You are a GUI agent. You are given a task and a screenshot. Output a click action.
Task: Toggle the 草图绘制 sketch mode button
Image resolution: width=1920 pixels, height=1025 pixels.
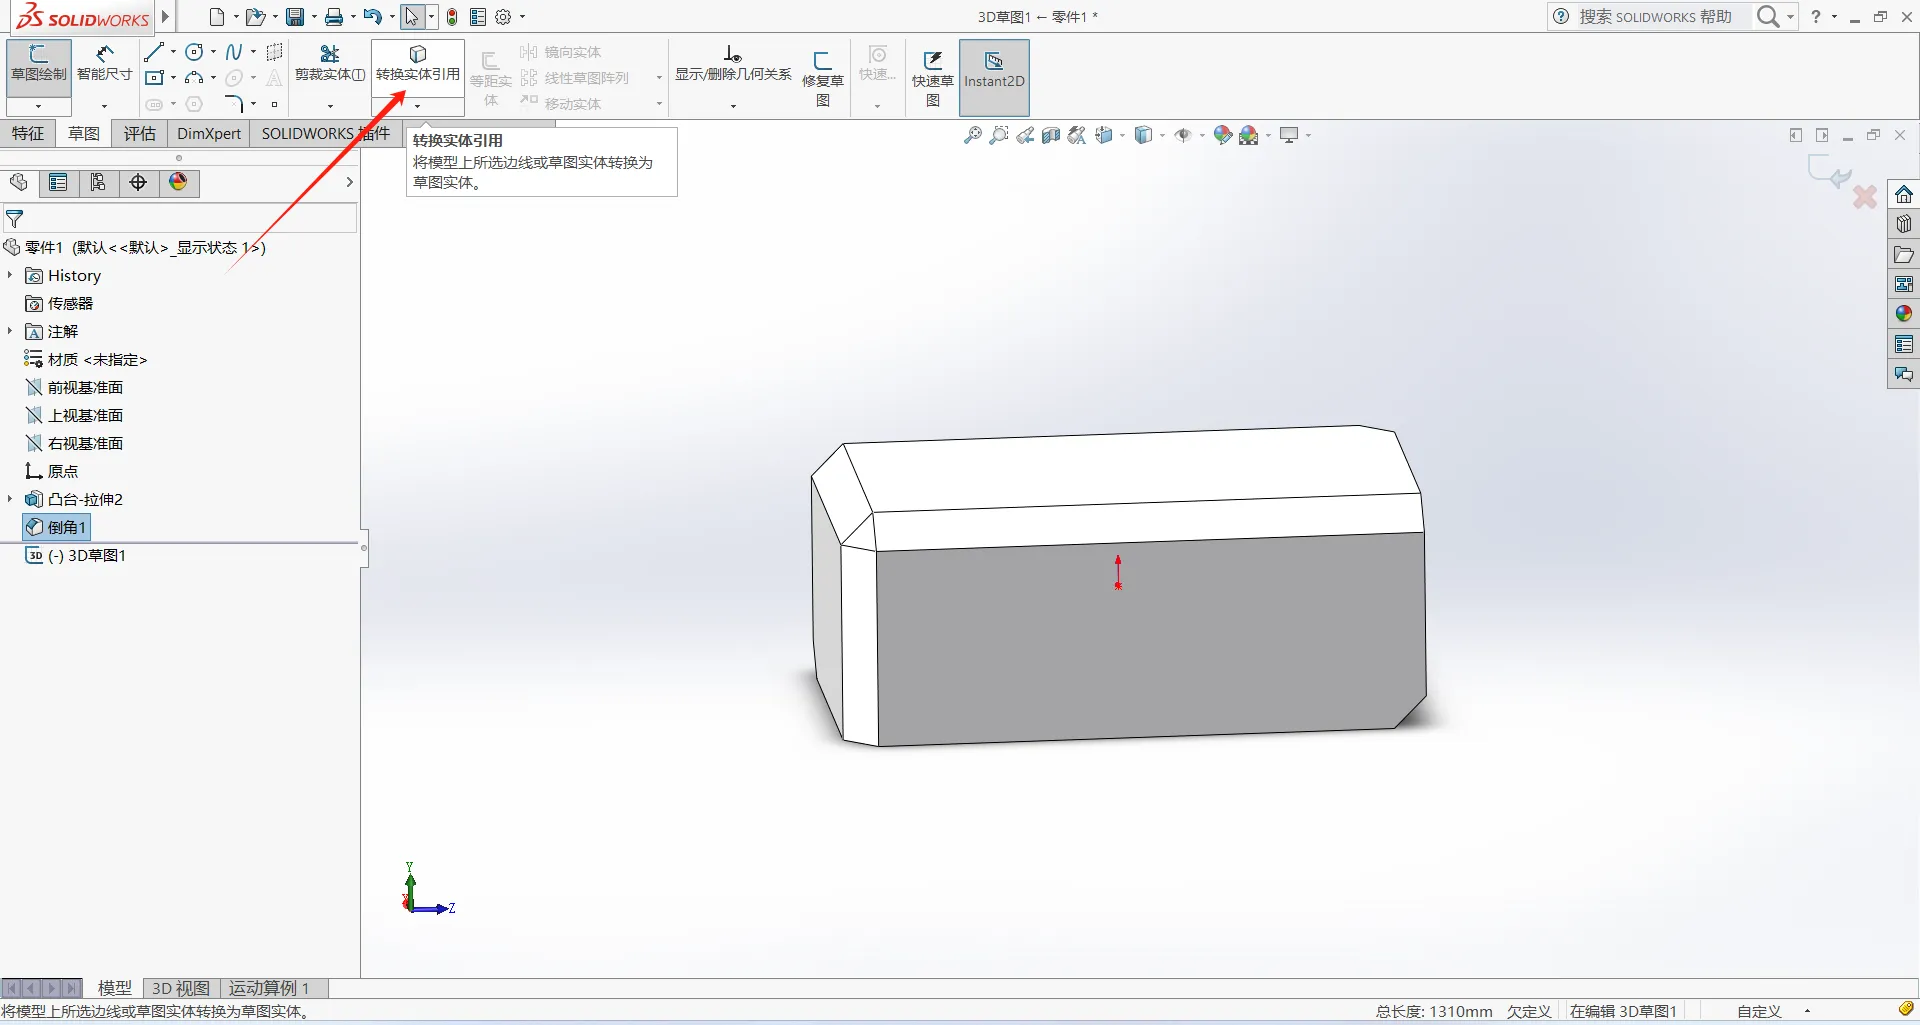point(39,63)
